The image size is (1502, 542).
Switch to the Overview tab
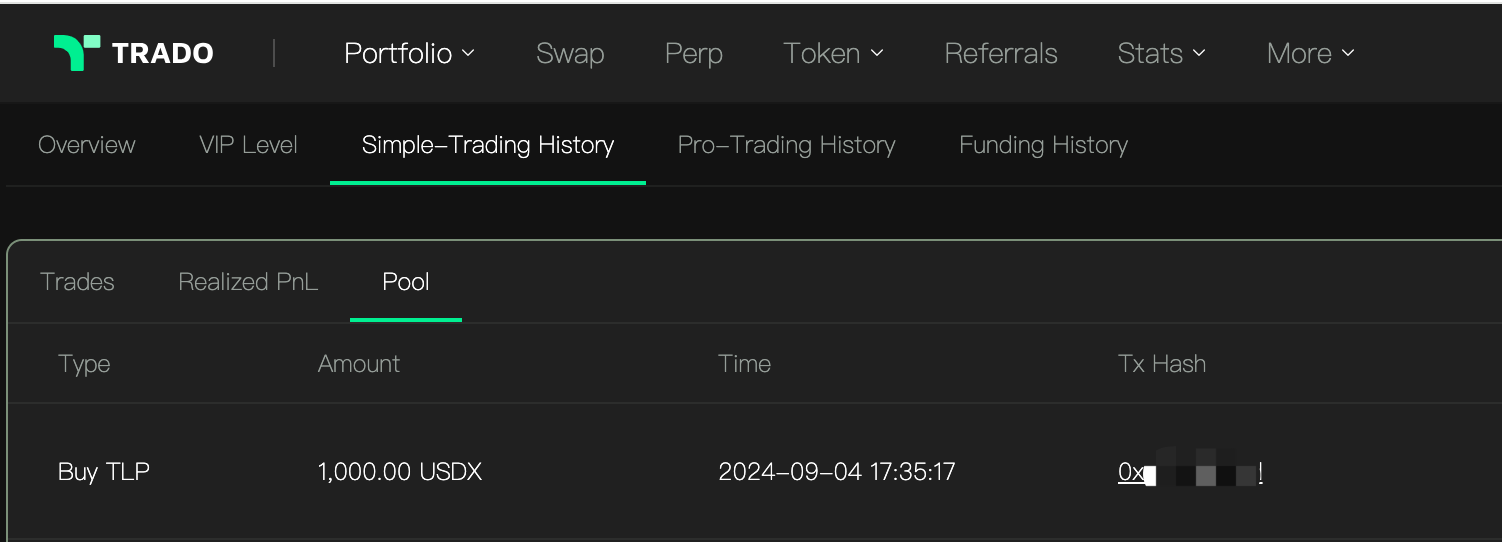pyautogui.click(x=87, y=145)
